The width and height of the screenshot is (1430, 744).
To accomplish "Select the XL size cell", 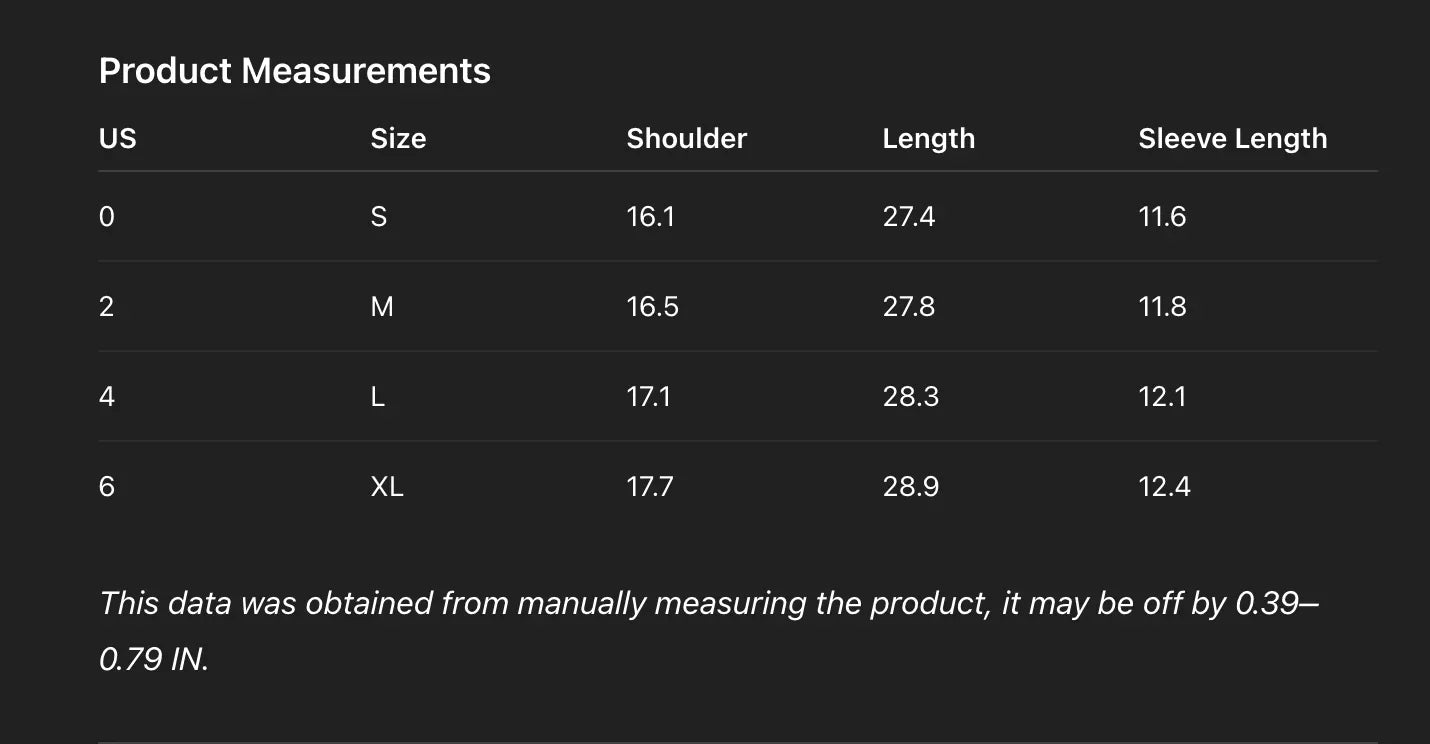I will point(387,486).
